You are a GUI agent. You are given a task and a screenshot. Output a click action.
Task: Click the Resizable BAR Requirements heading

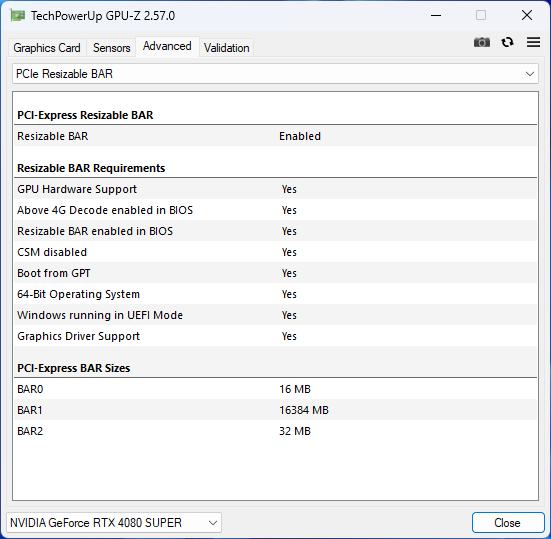[91, 168]
